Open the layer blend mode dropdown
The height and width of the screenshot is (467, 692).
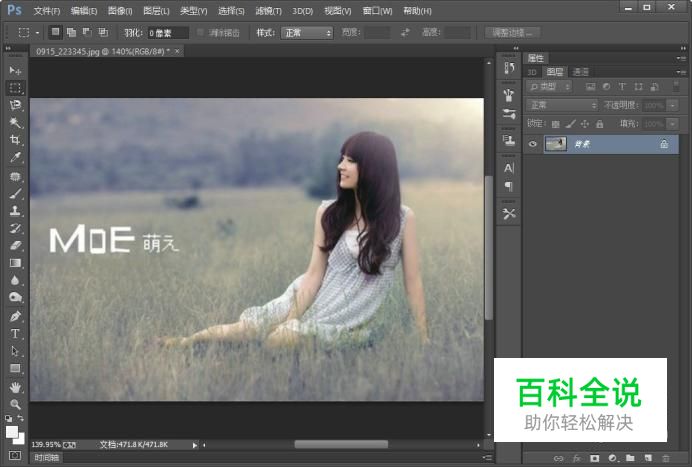click(x=562, y=105)
